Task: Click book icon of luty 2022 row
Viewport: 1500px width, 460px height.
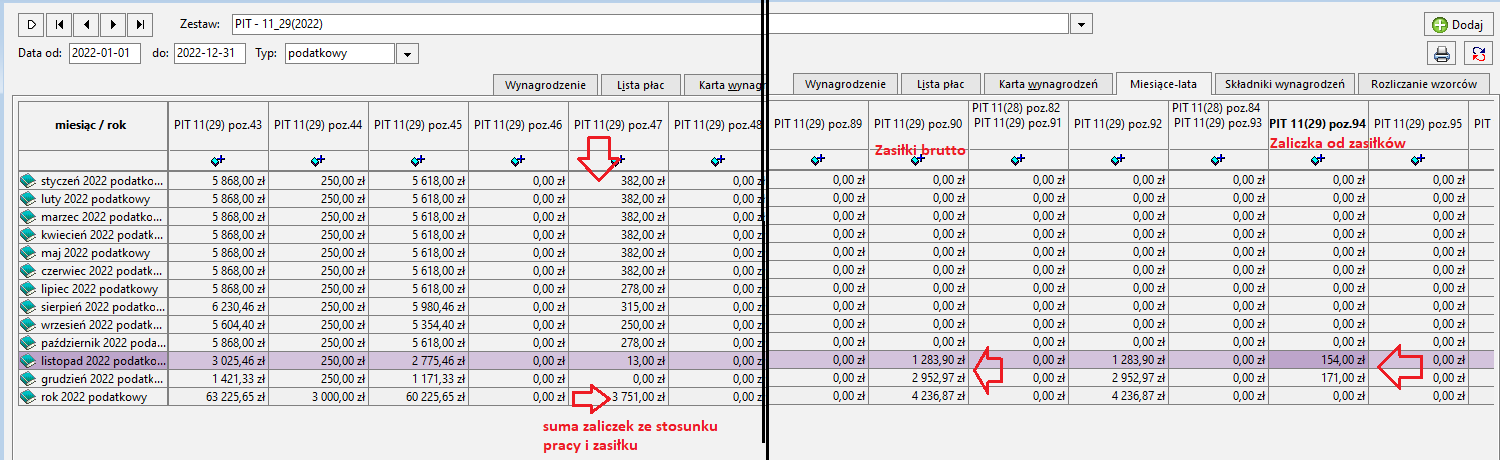Action: point(29,198)
